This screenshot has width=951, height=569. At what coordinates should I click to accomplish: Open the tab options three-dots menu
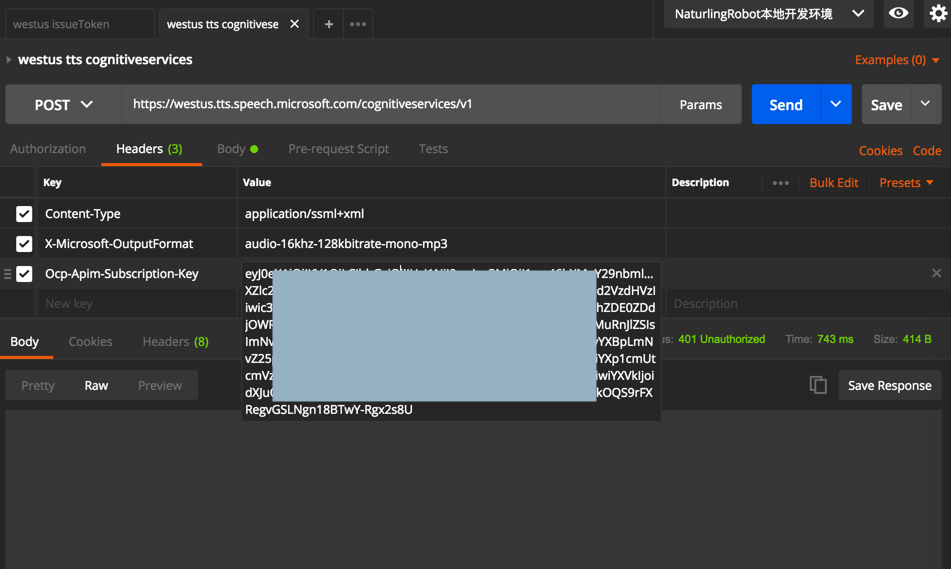(358, 24)
